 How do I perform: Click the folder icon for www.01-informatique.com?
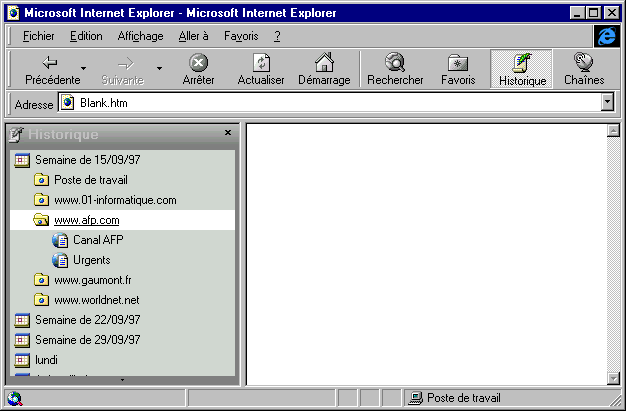[x=41, y=200]
